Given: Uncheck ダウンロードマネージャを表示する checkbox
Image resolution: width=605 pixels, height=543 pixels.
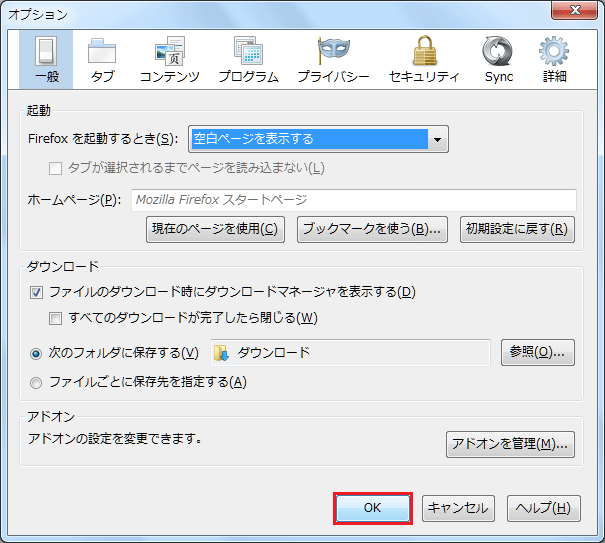Looking at the screenshot, I should 36,293.
